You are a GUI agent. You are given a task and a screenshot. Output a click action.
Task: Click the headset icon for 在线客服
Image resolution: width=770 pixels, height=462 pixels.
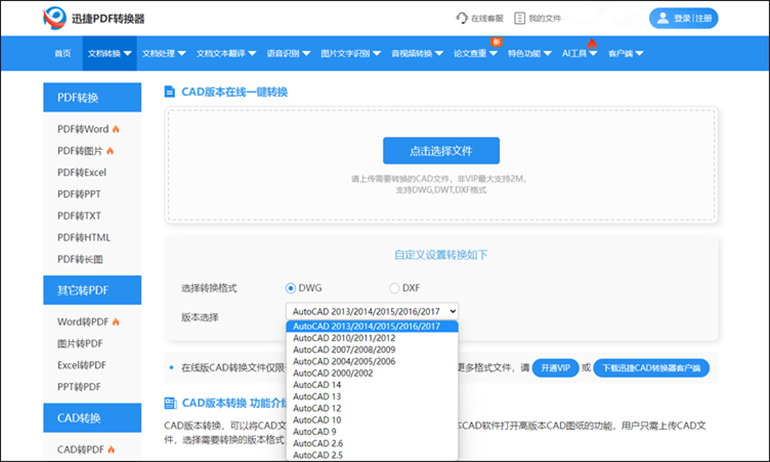pyautogui.click(x=462, y=18)
